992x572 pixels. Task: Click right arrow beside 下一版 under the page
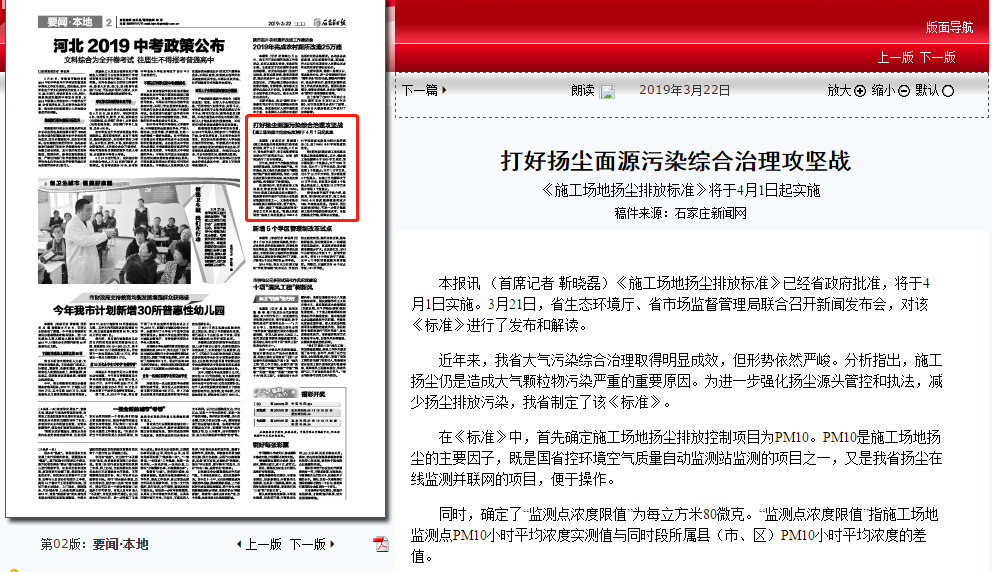[332, 545]
